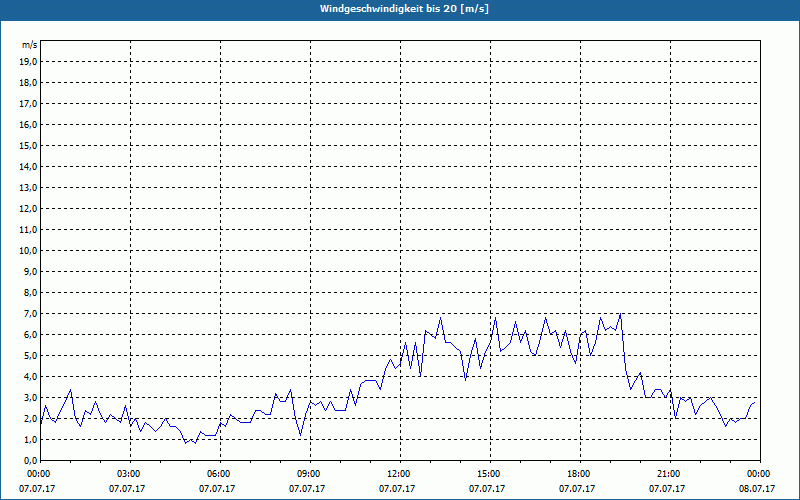800x500 pixels.
Task: Click the 8,0 wind speed label
Action: (x=30, y=292)
